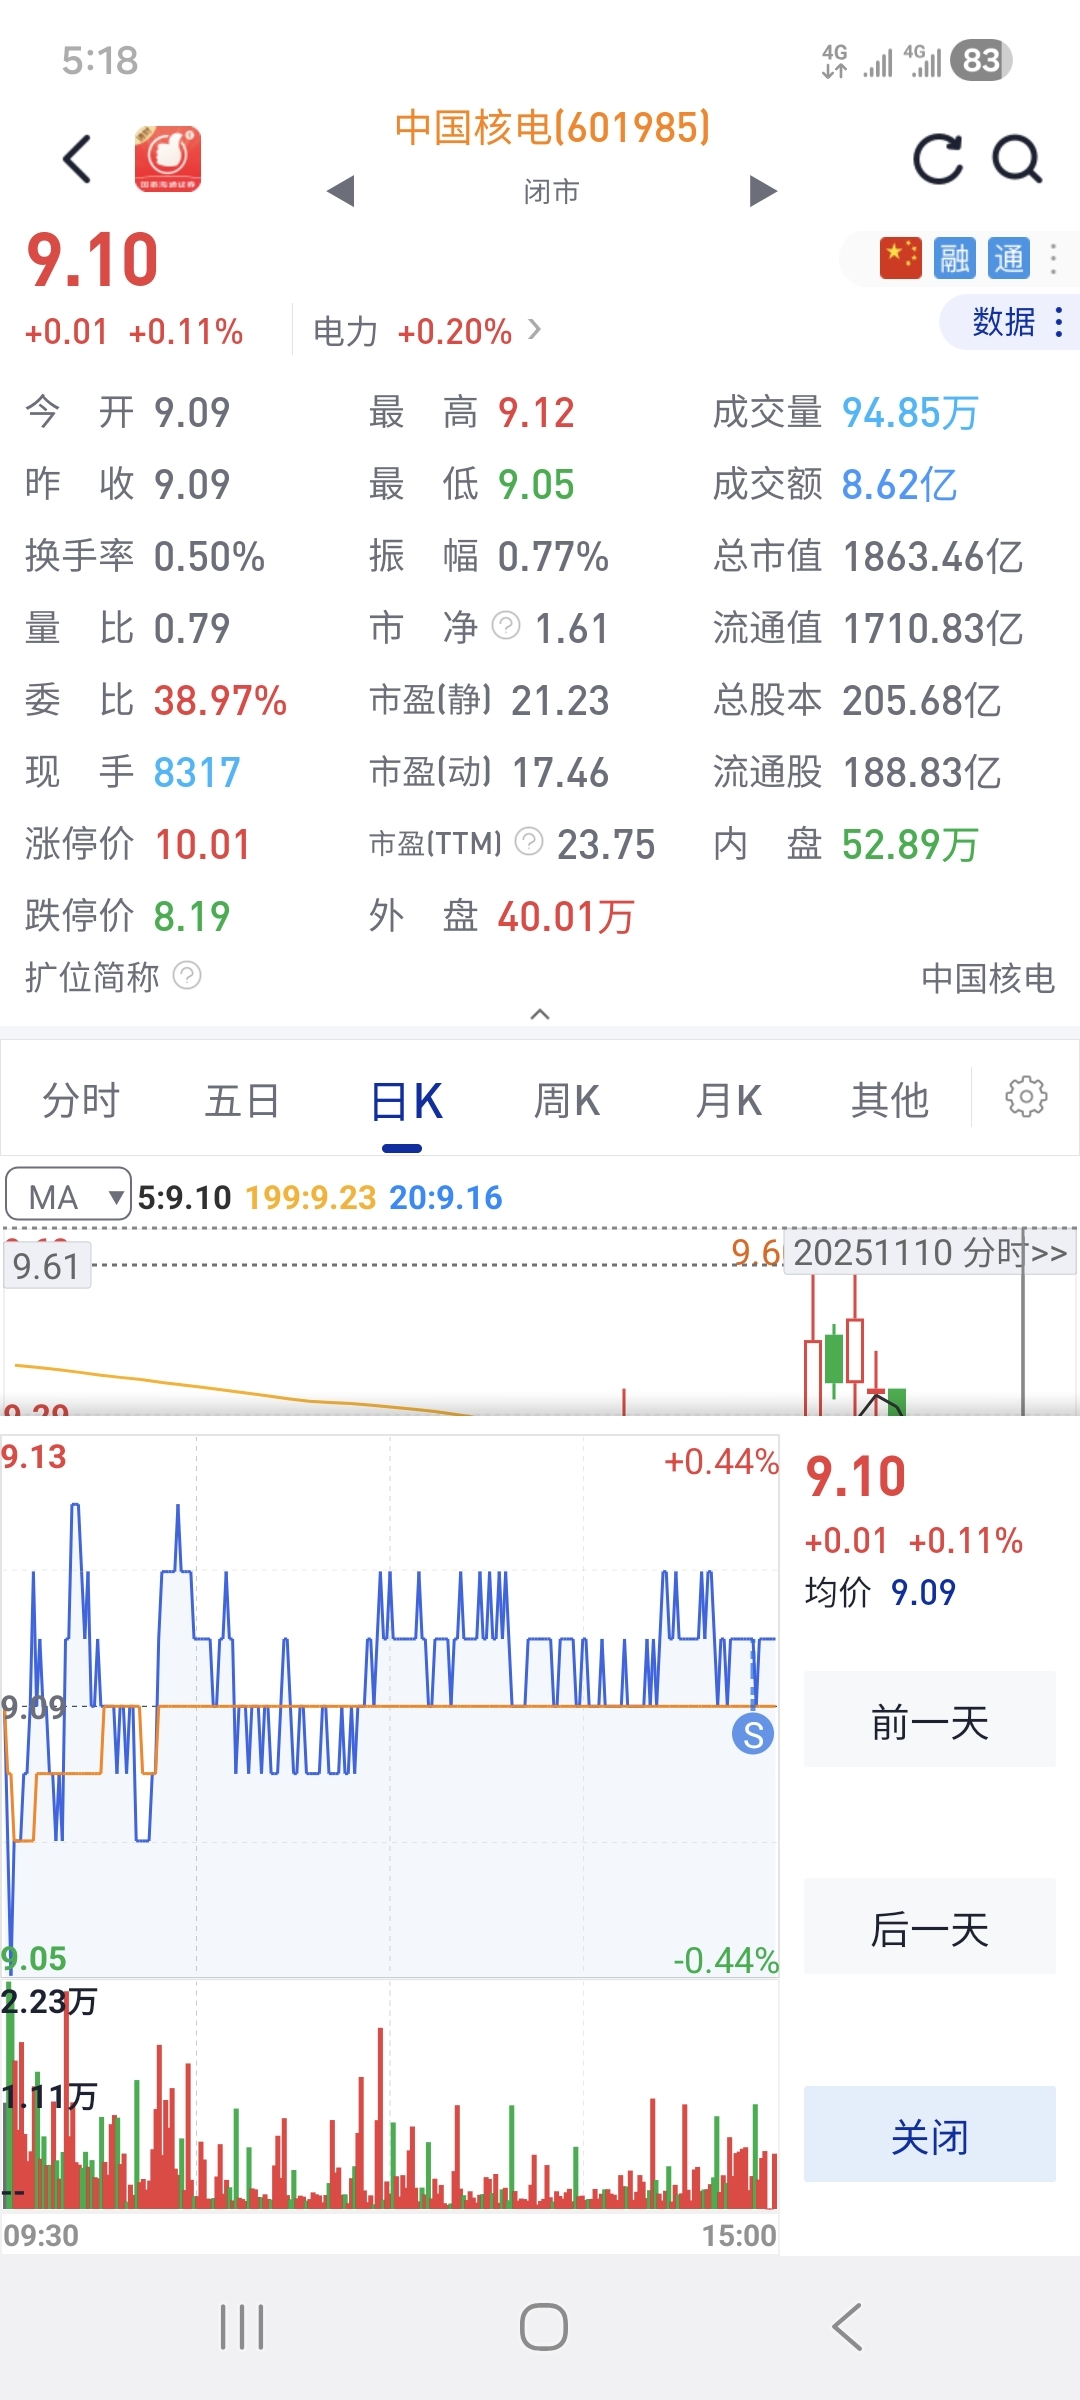The width and height of the screenshot is (1080, 2400).
Task: Tap 现手 8317 value
Action: [197, 773]
